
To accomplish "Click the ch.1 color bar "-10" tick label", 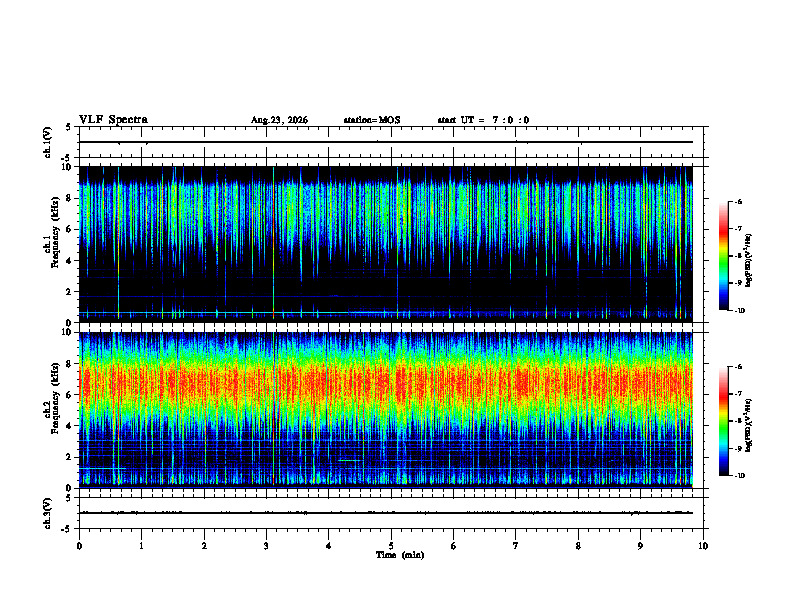I will pyautogui.click(x=739, y=311).
